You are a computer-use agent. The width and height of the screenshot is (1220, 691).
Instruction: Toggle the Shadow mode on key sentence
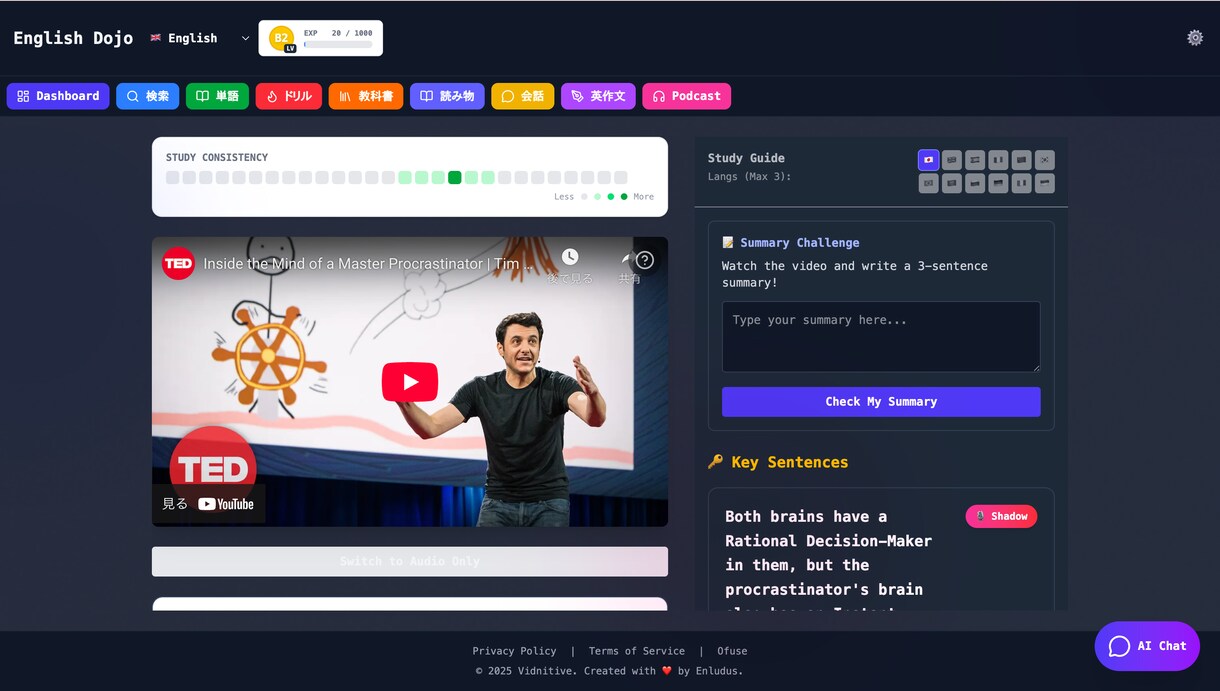[x=1001, y=516]
